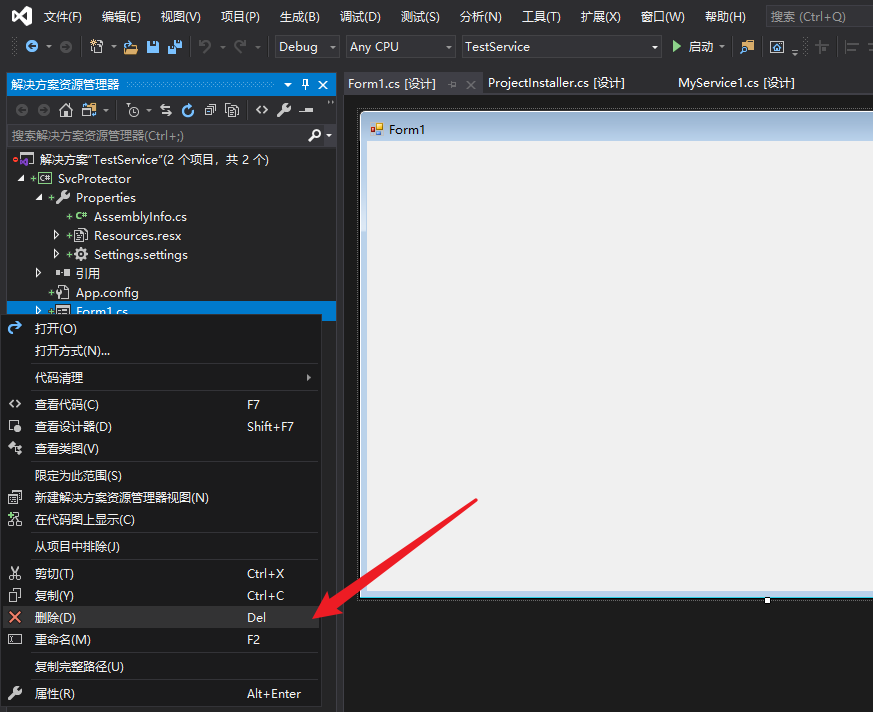This screenshot has width=873, height=712.
Task: Toggle the pin on Form1.cs design tab
Action: click(453, 85)
